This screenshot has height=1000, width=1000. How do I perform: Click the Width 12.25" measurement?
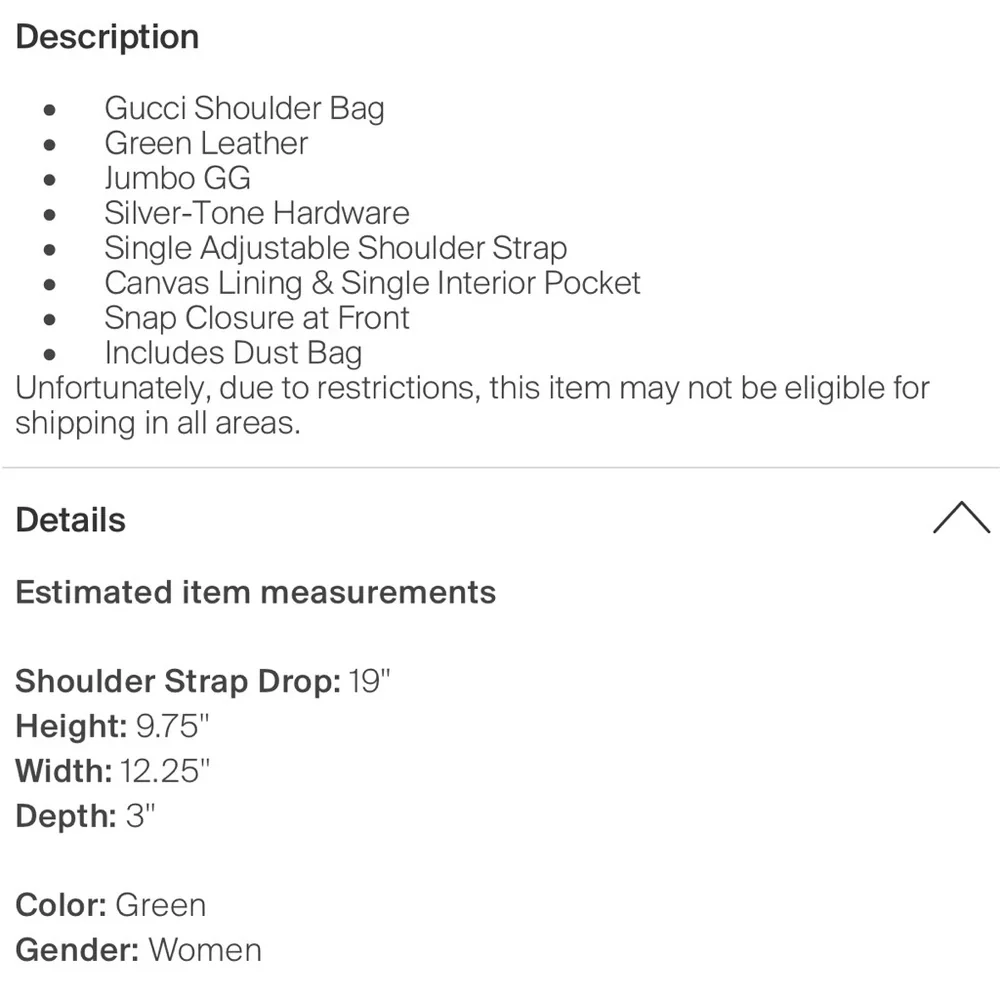115,771
